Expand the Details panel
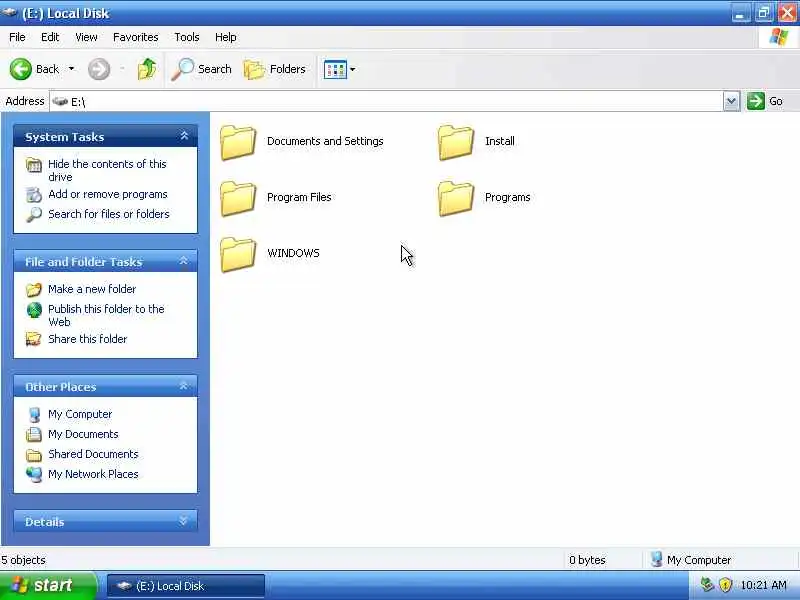Screen dimensions: 800x600 pyautogui.click(x=183, y=521)
